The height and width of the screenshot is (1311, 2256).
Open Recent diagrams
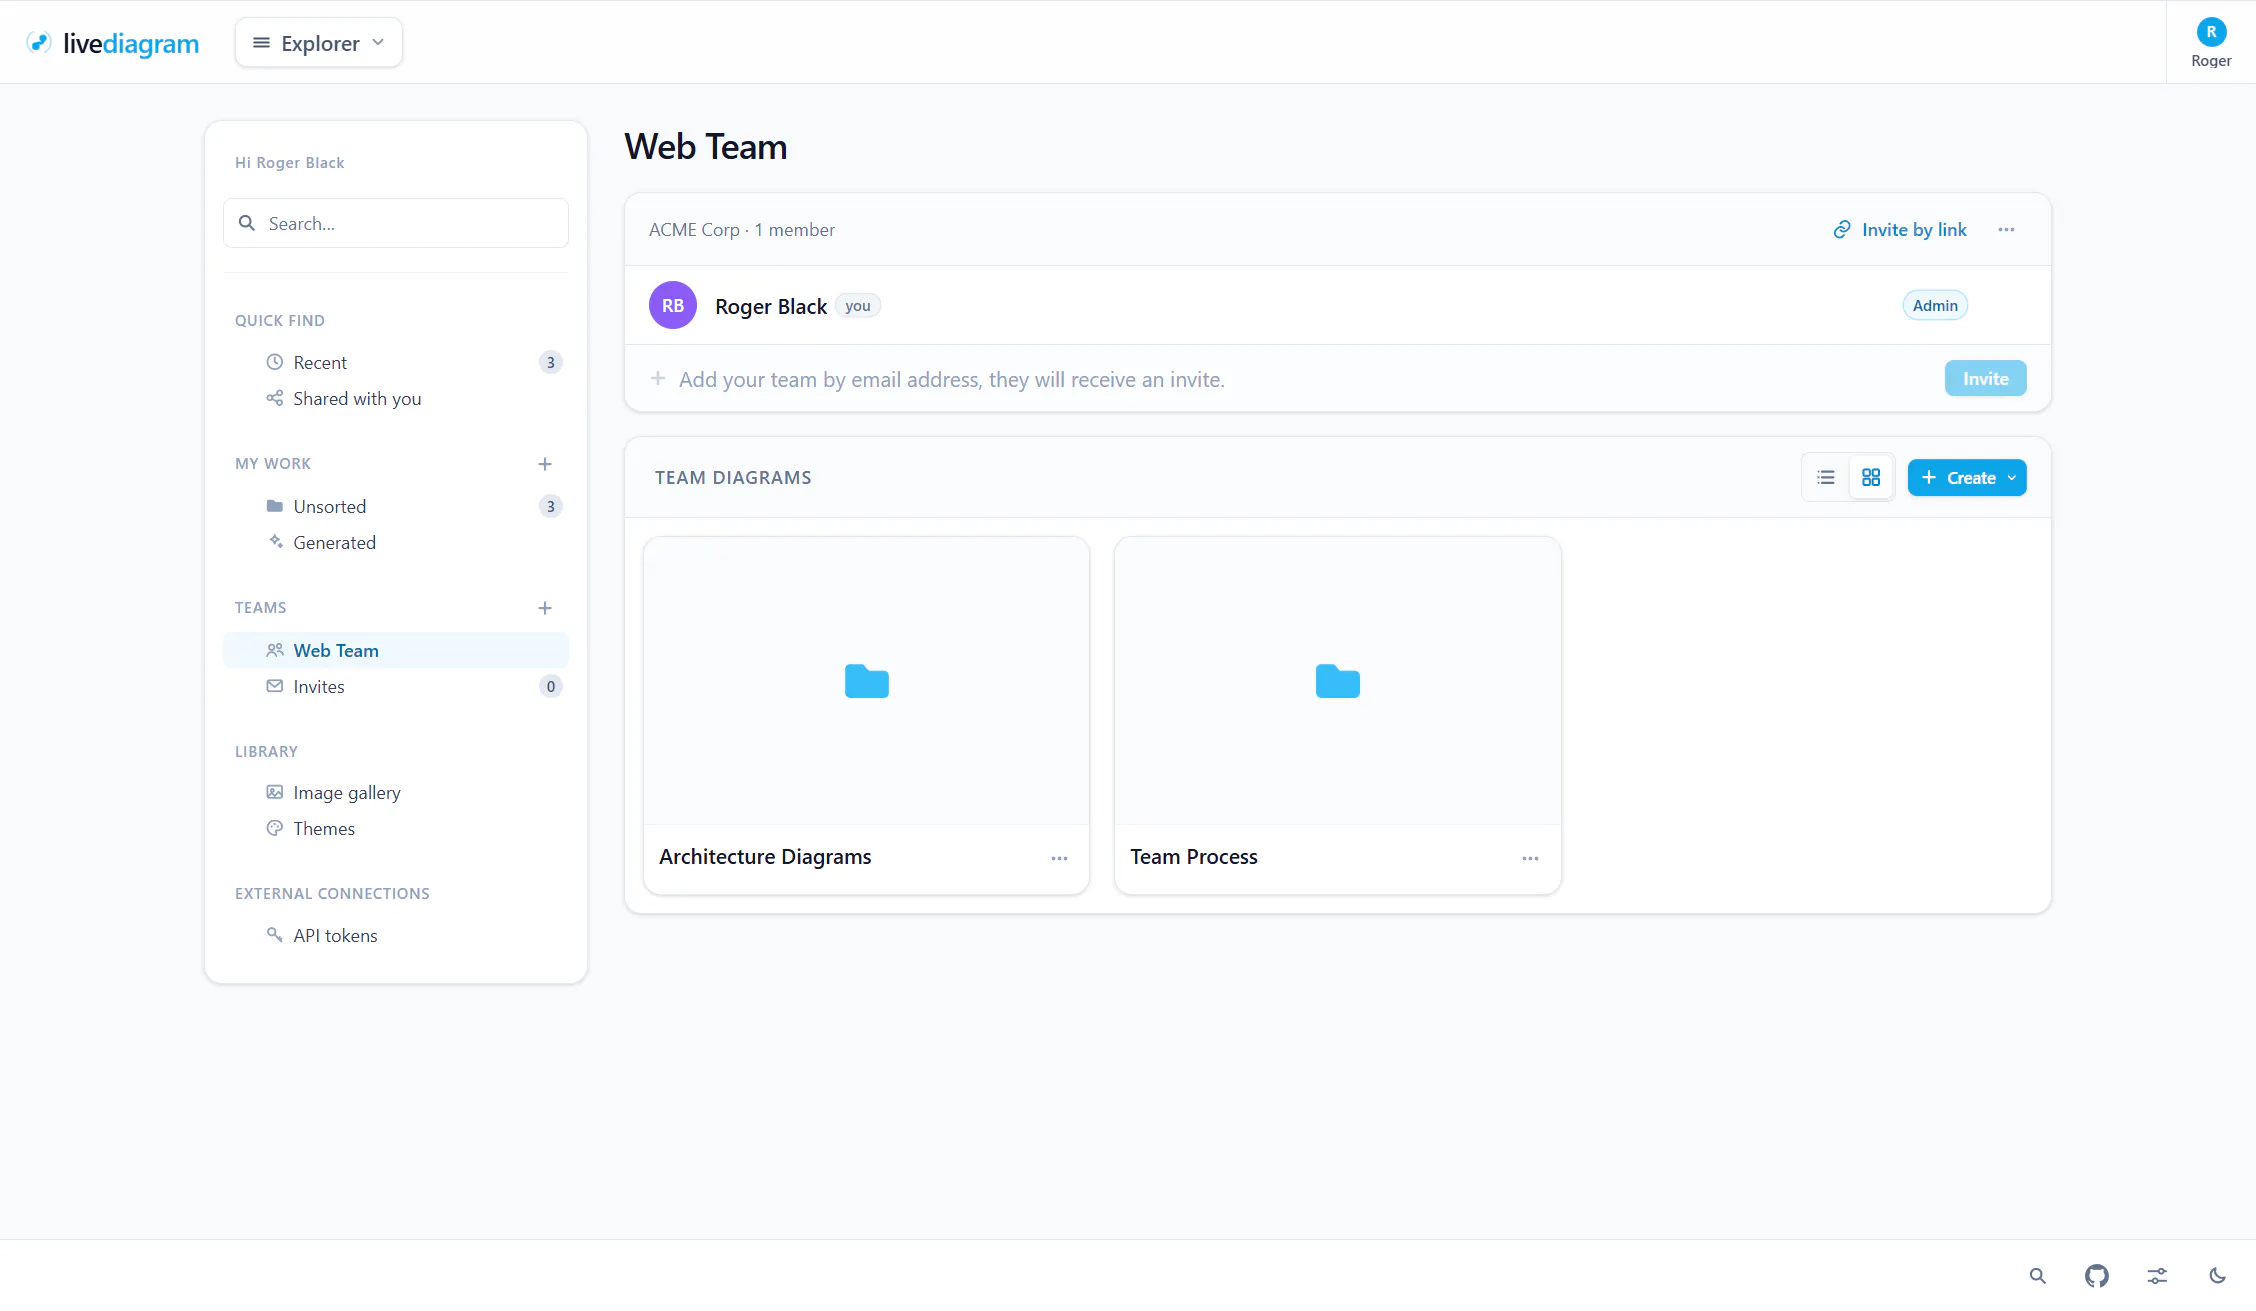396,362
